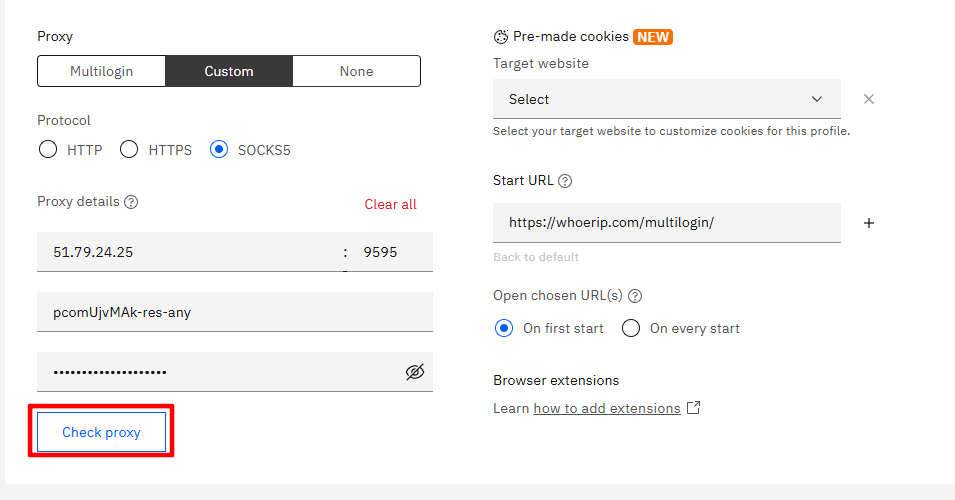The width and height of the screenshot is (955, 500).
Task: Click the external link icon beside how to add extensions
Action: coord(694,408)
